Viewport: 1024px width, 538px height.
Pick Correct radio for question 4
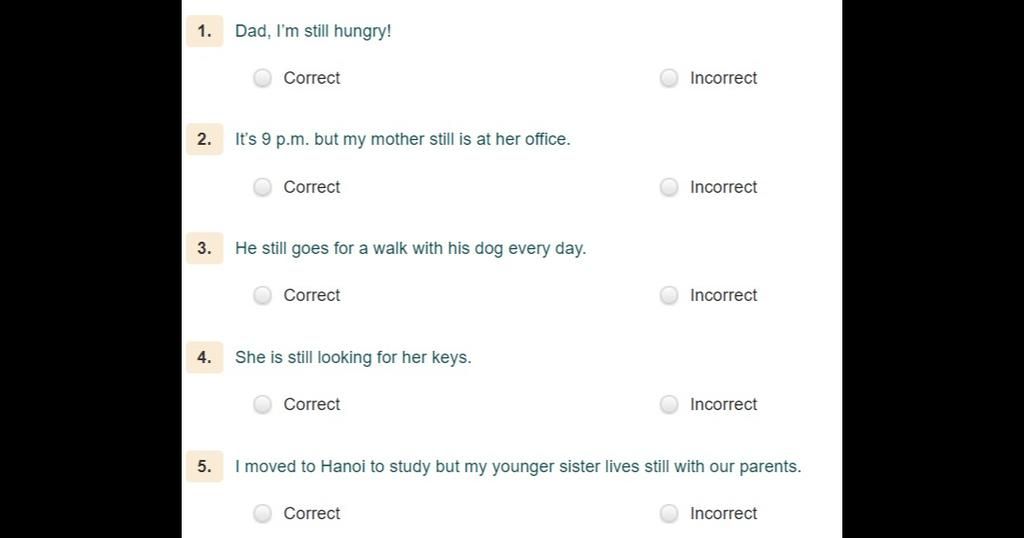263,405
